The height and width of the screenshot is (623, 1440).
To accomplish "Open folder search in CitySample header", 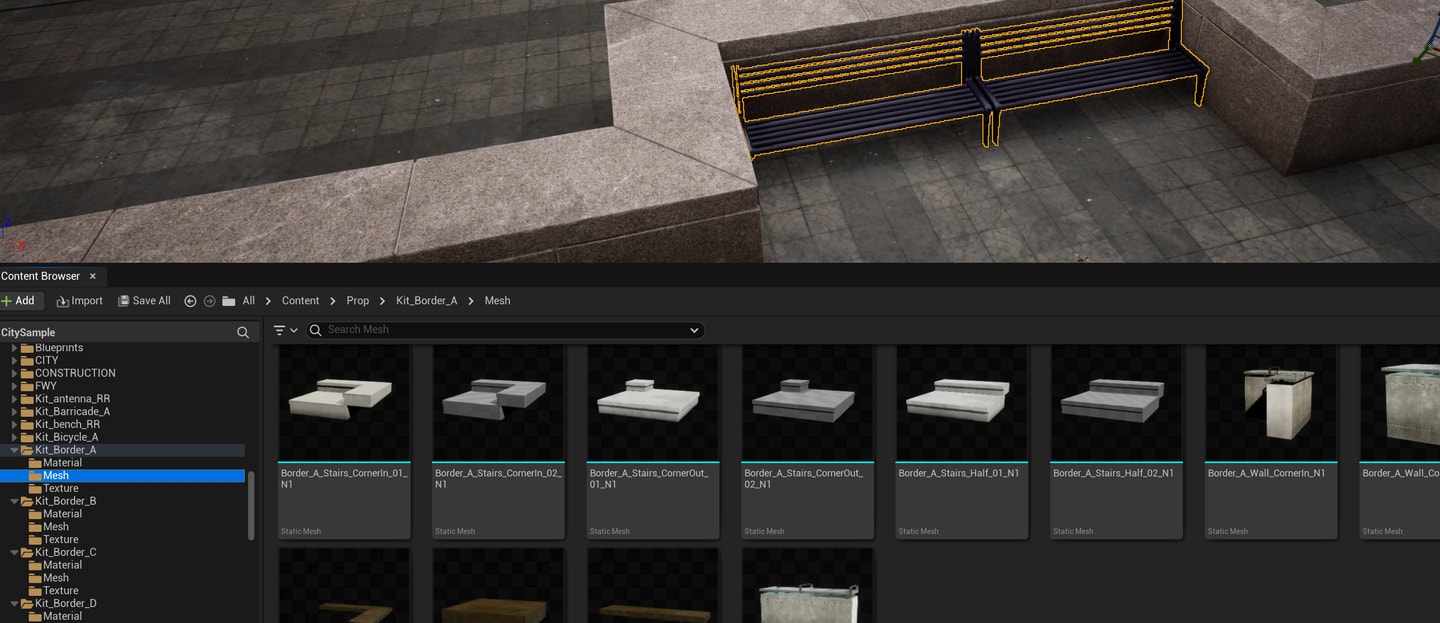I will pyautogui.click(x=243, y=333).
